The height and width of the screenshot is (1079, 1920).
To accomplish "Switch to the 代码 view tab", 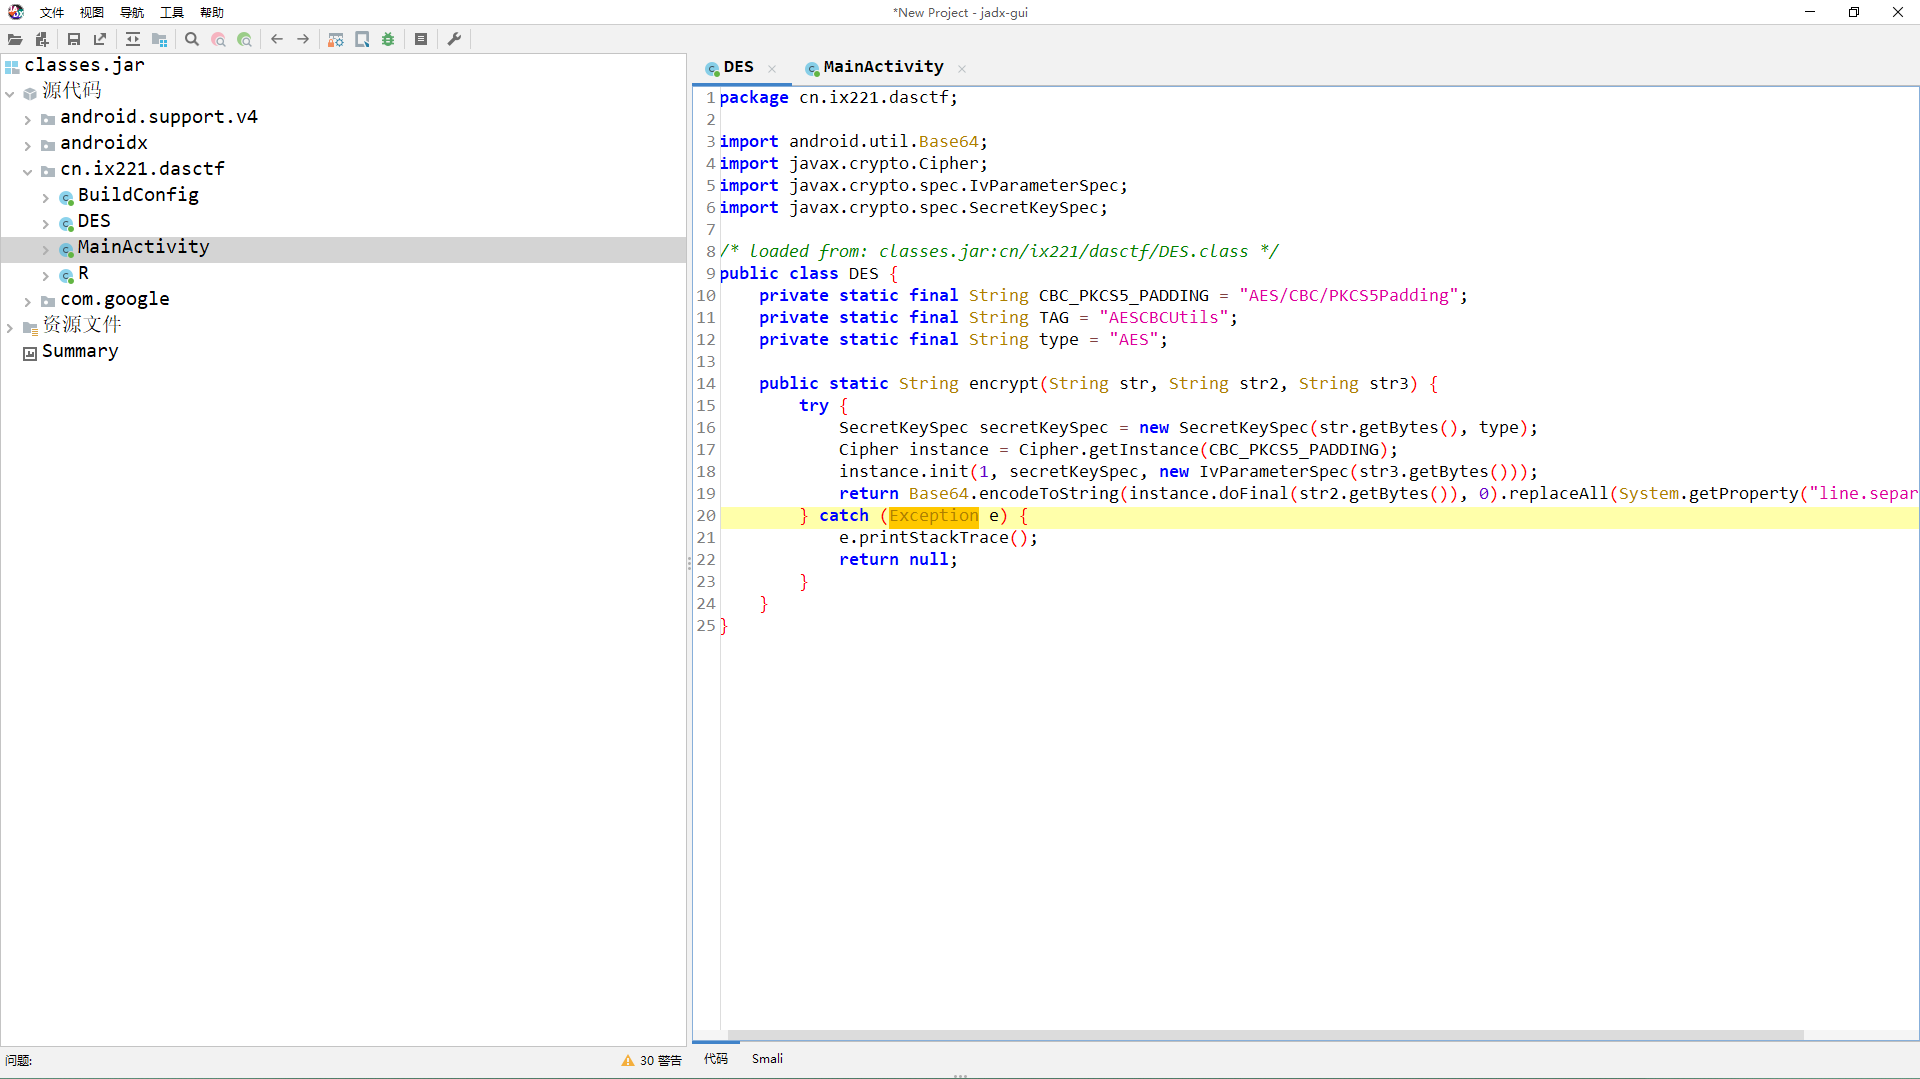I will (716, 1058).
